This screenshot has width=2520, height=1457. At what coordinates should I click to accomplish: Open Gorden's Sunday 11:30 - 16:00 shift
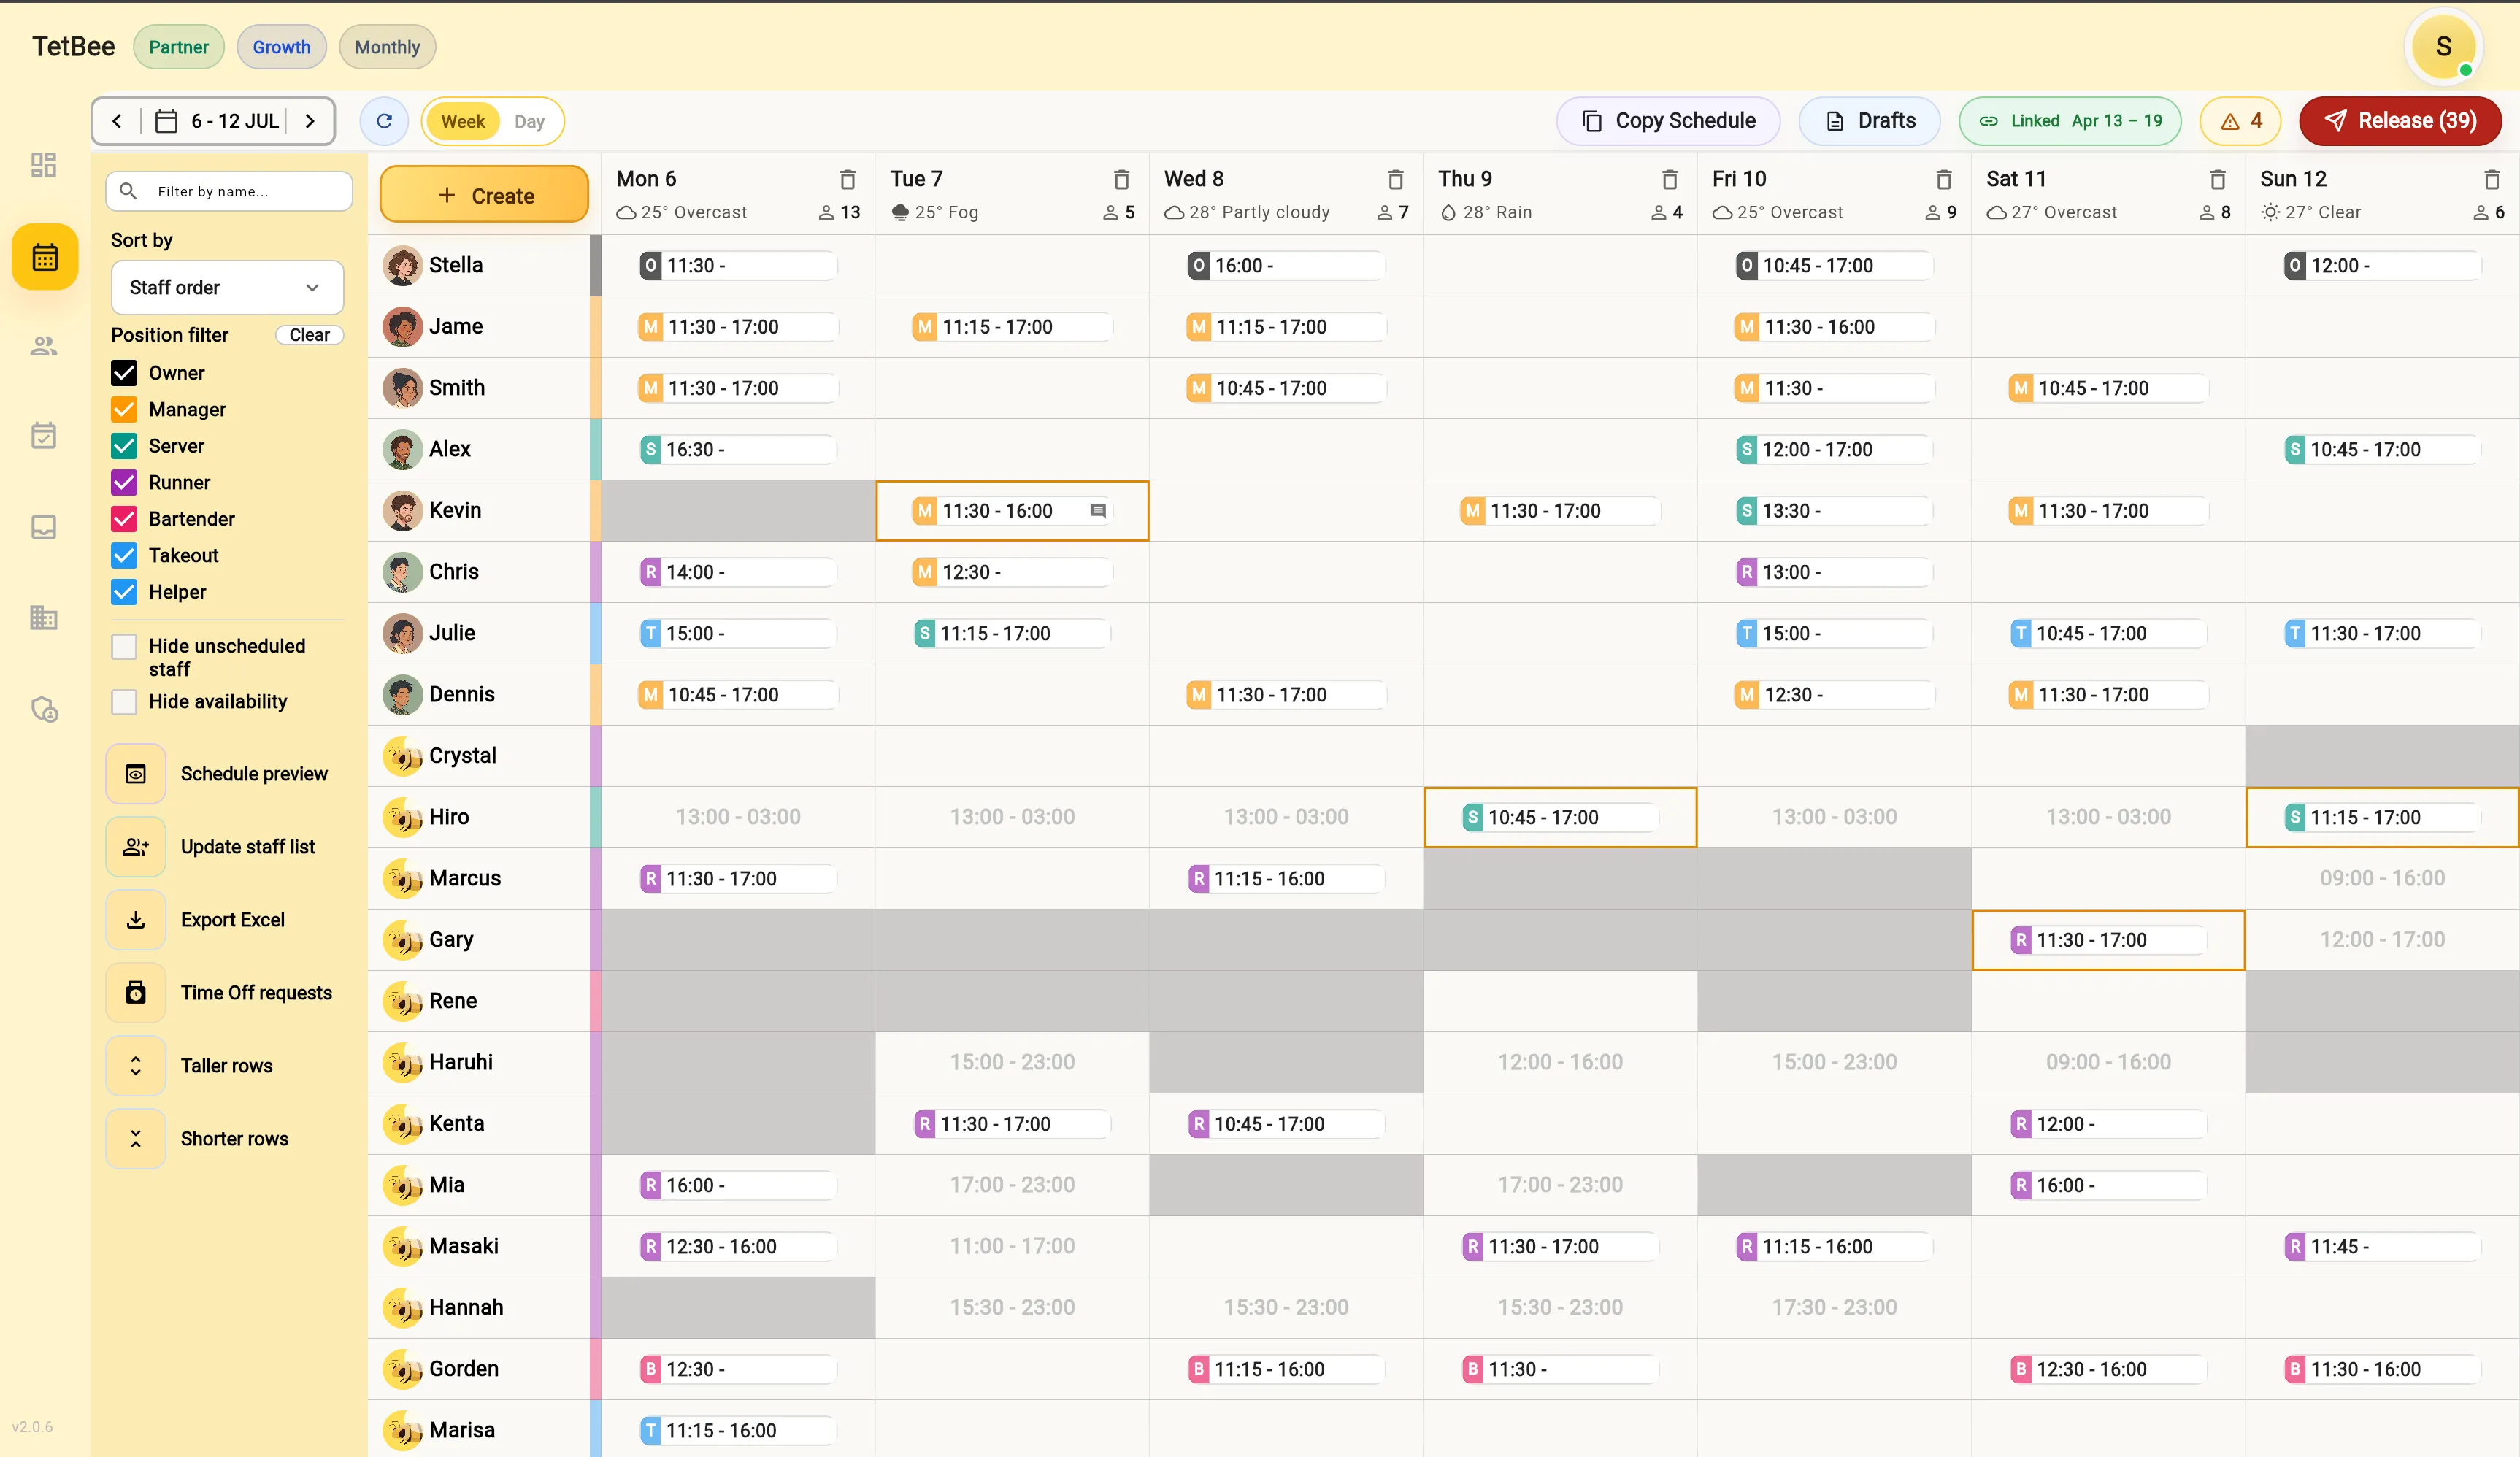(x=2382, y=1369)
